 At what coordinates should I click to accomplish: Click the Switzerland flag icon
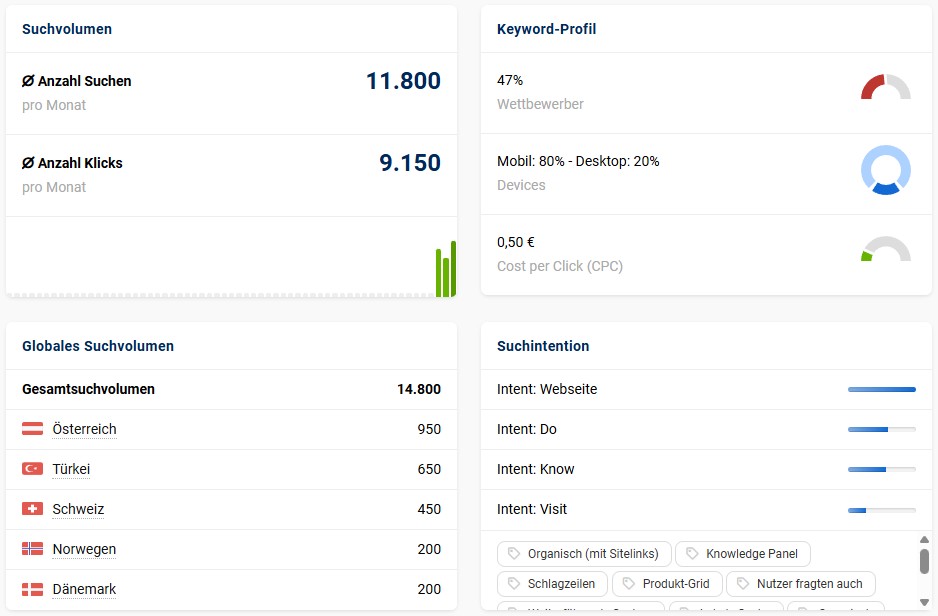[x=32, y=509]
